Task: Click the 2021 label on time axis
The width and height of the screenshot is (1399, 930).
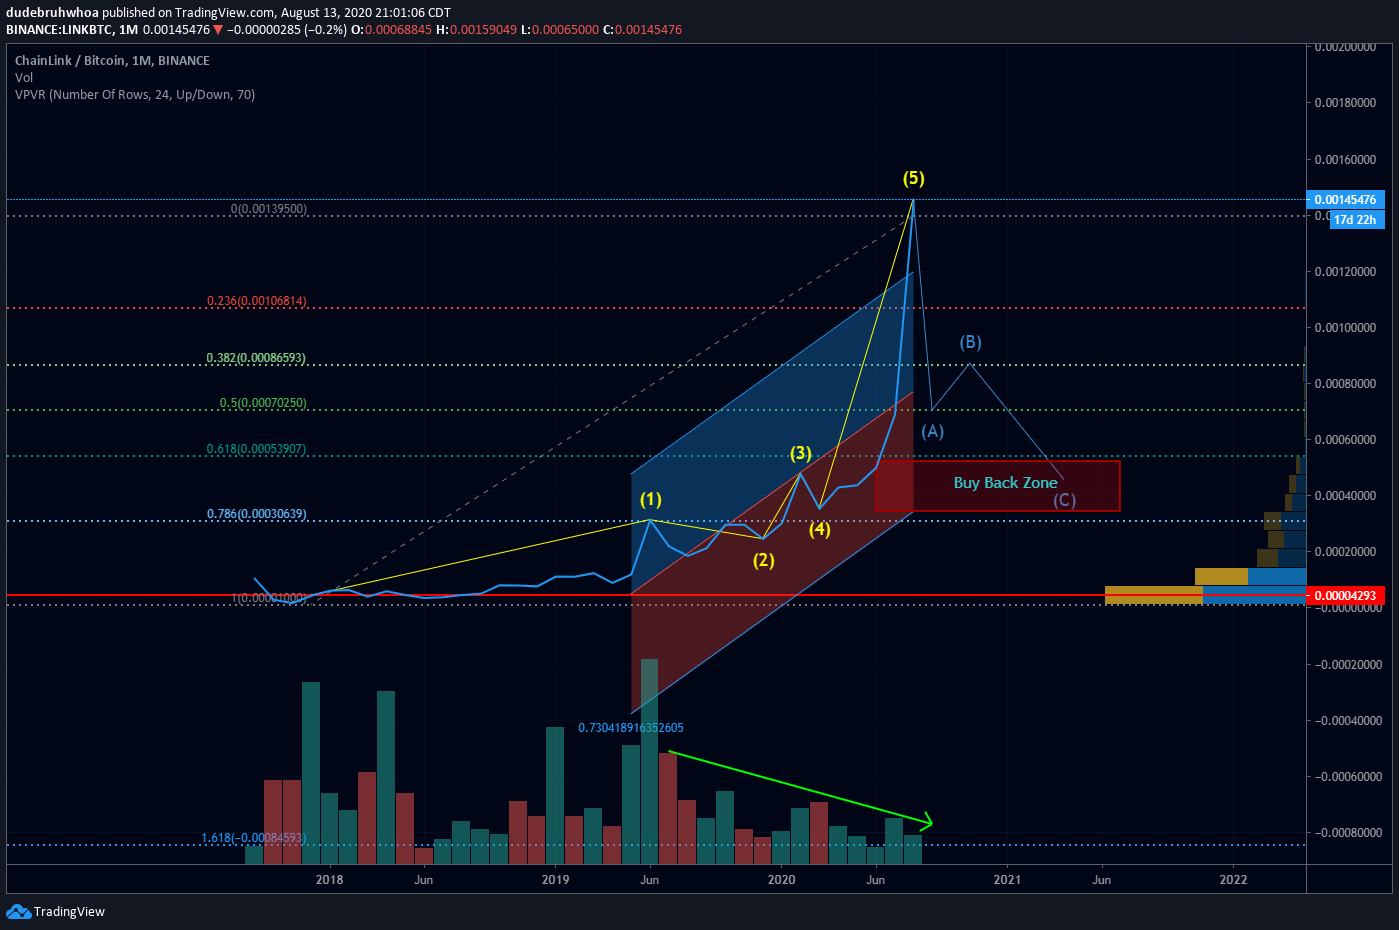Action: click(1007, 880)
